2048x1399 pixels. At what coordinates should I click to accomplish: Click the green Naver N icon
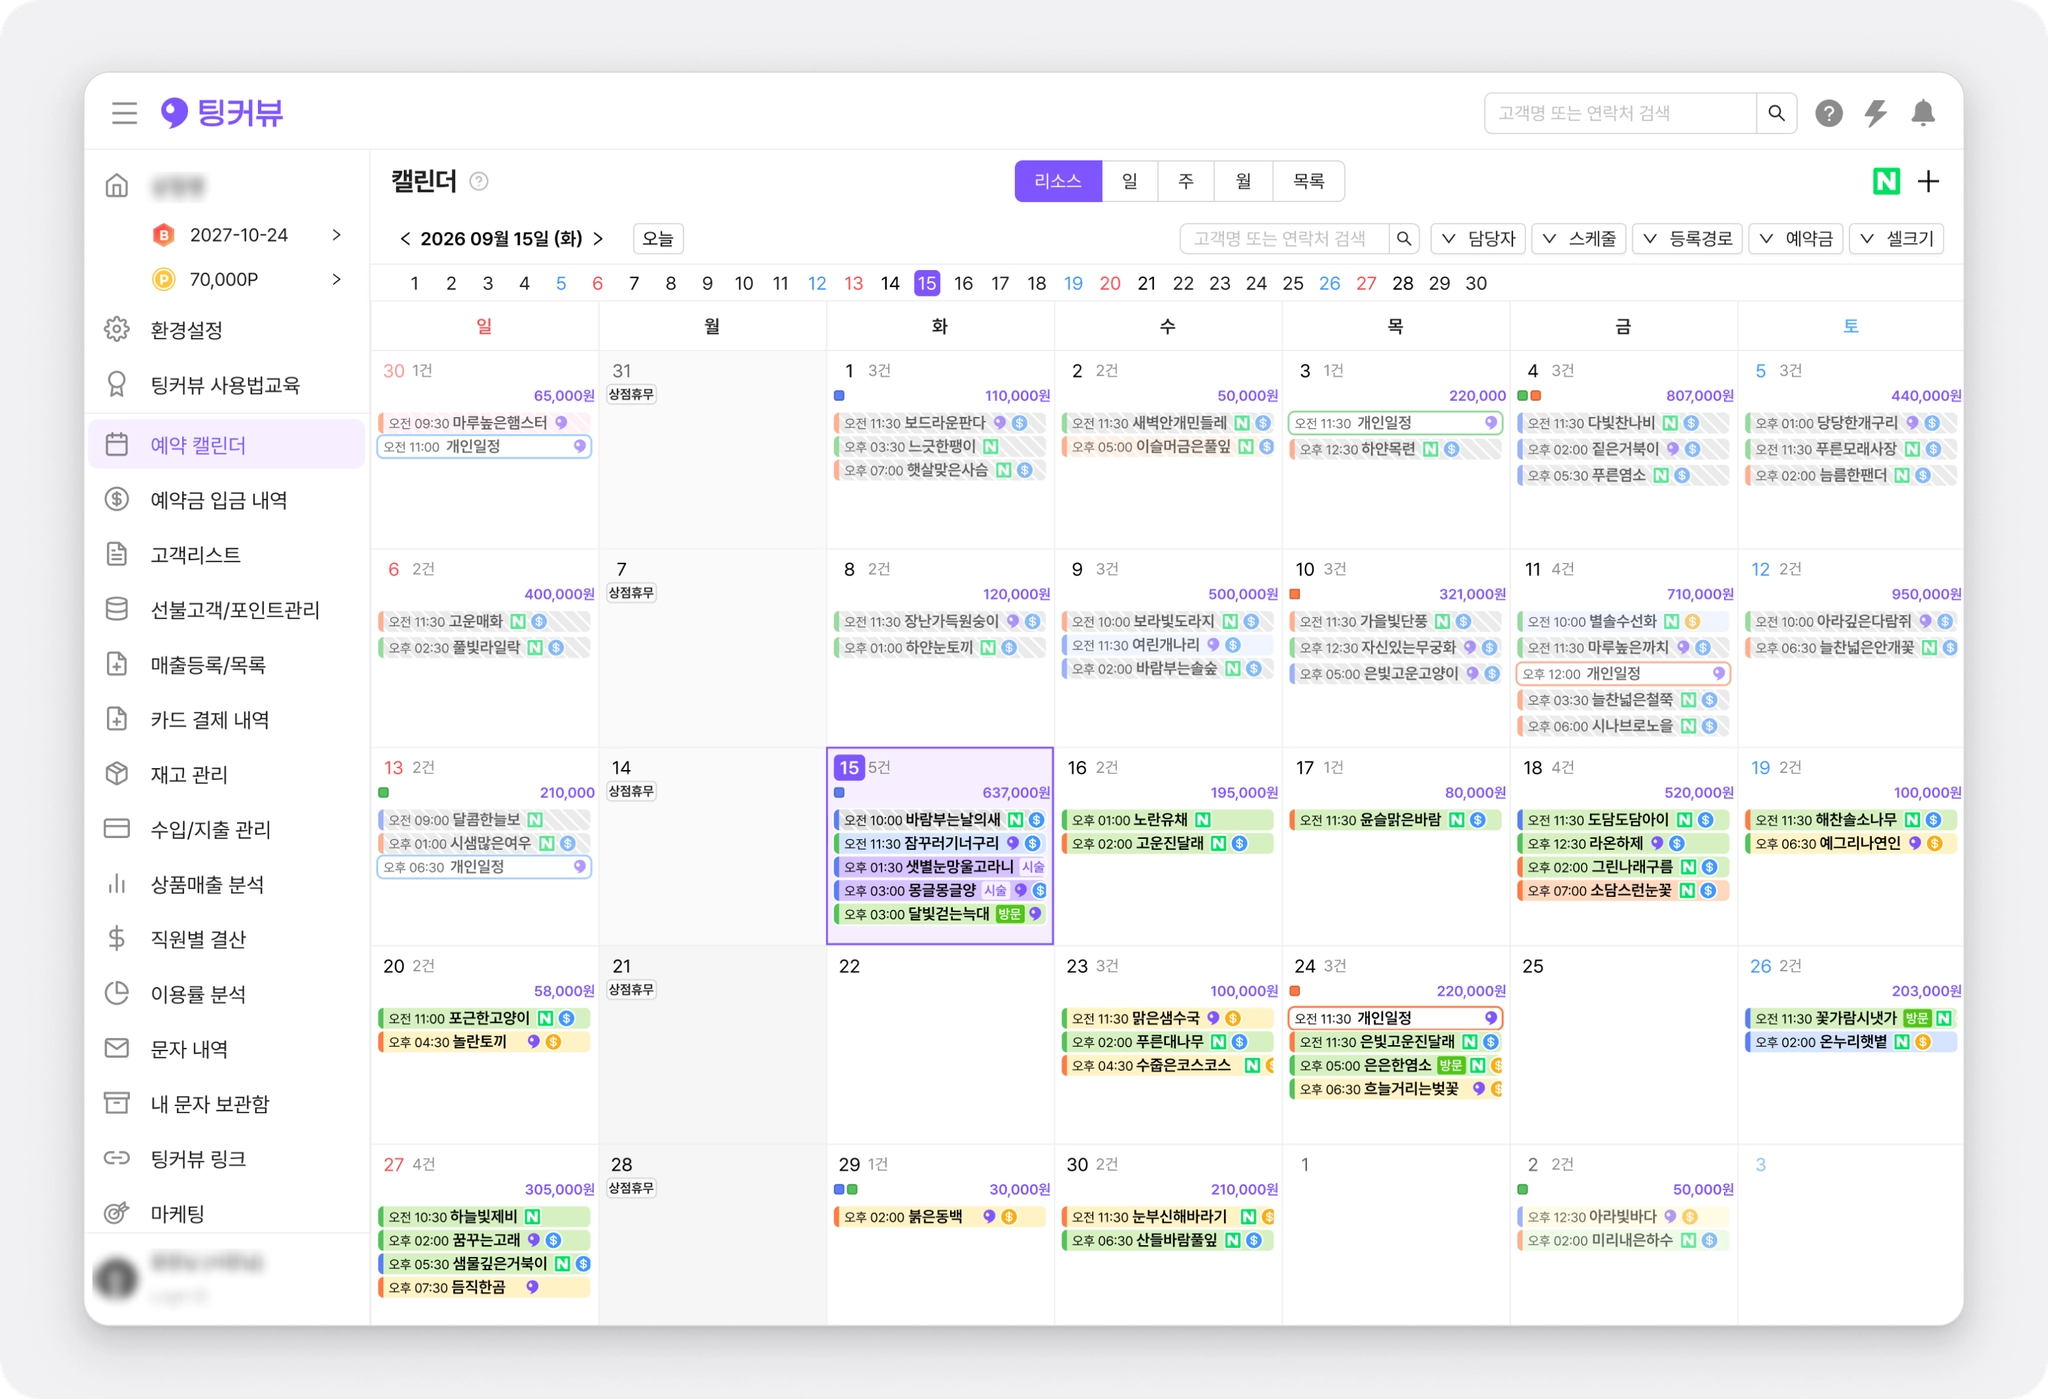1886,181
